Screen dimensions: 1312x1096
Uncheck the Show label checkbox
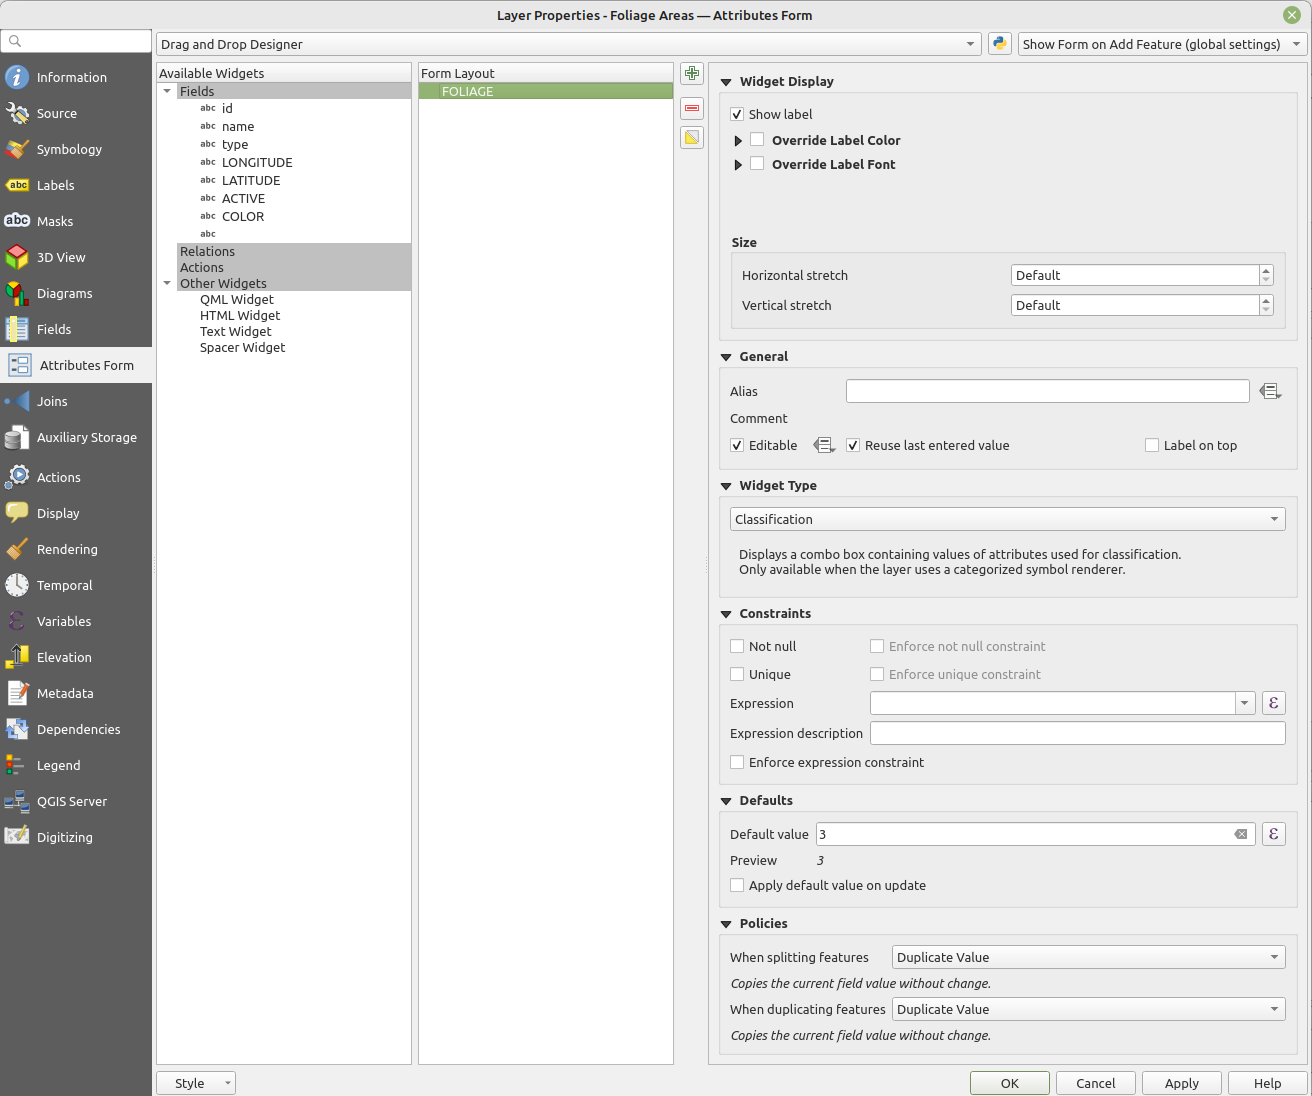tap(737, 115)
